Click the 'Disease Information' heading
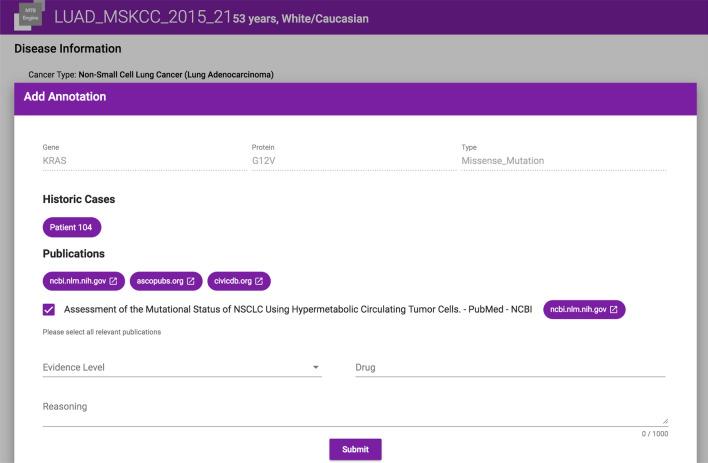Viewport: 708px width, 463px height. point(68,48)
